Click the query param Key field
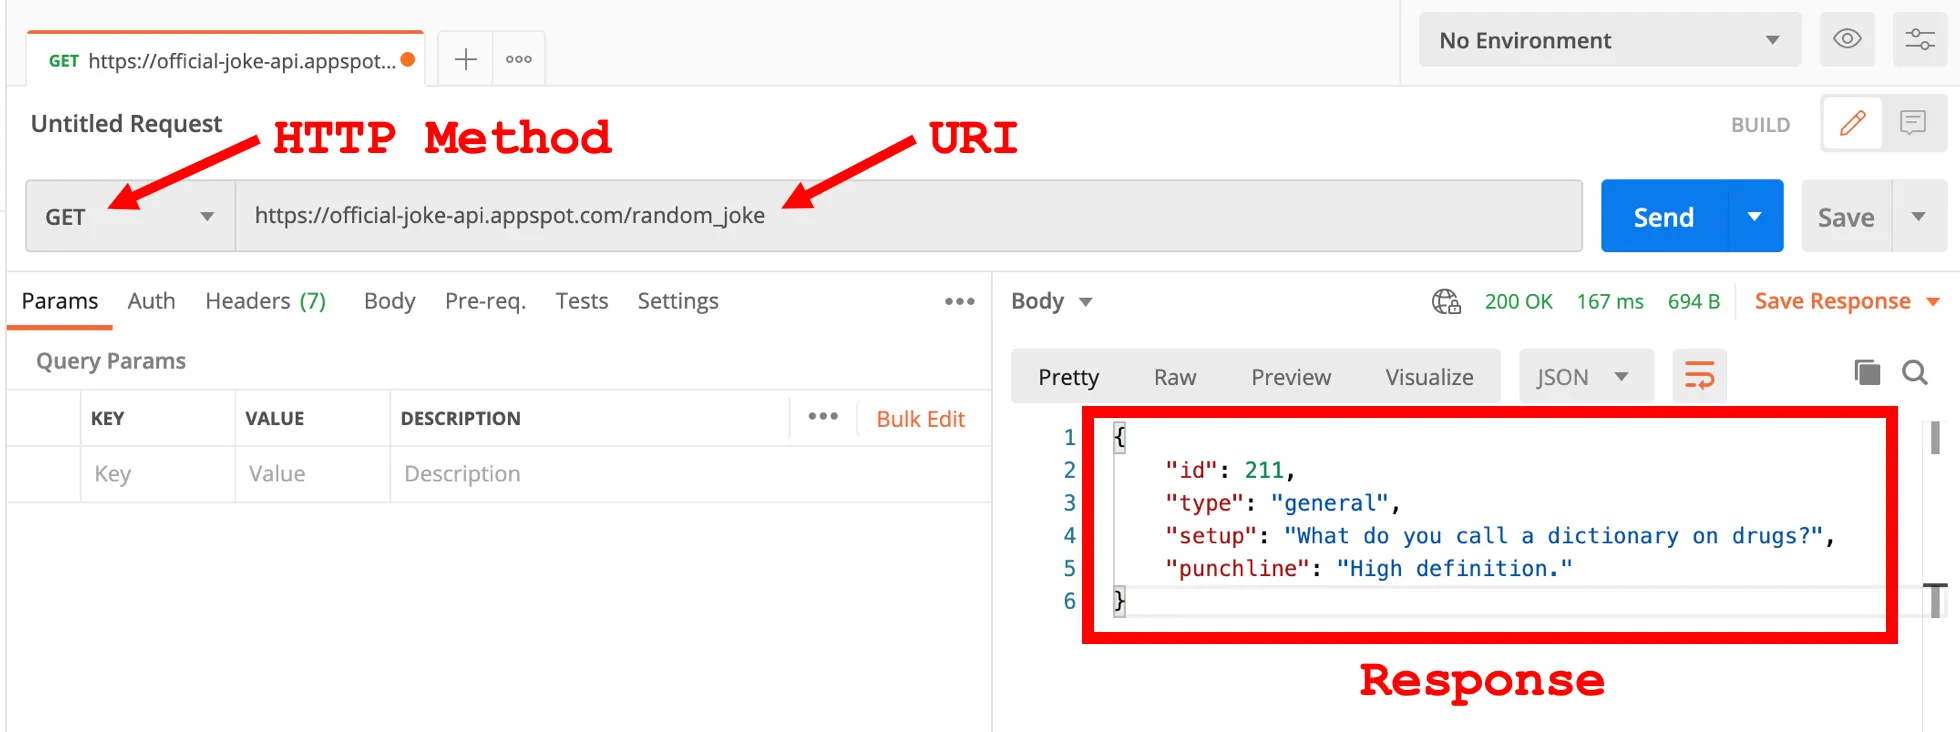1960x732 pixels. (158, 473)
